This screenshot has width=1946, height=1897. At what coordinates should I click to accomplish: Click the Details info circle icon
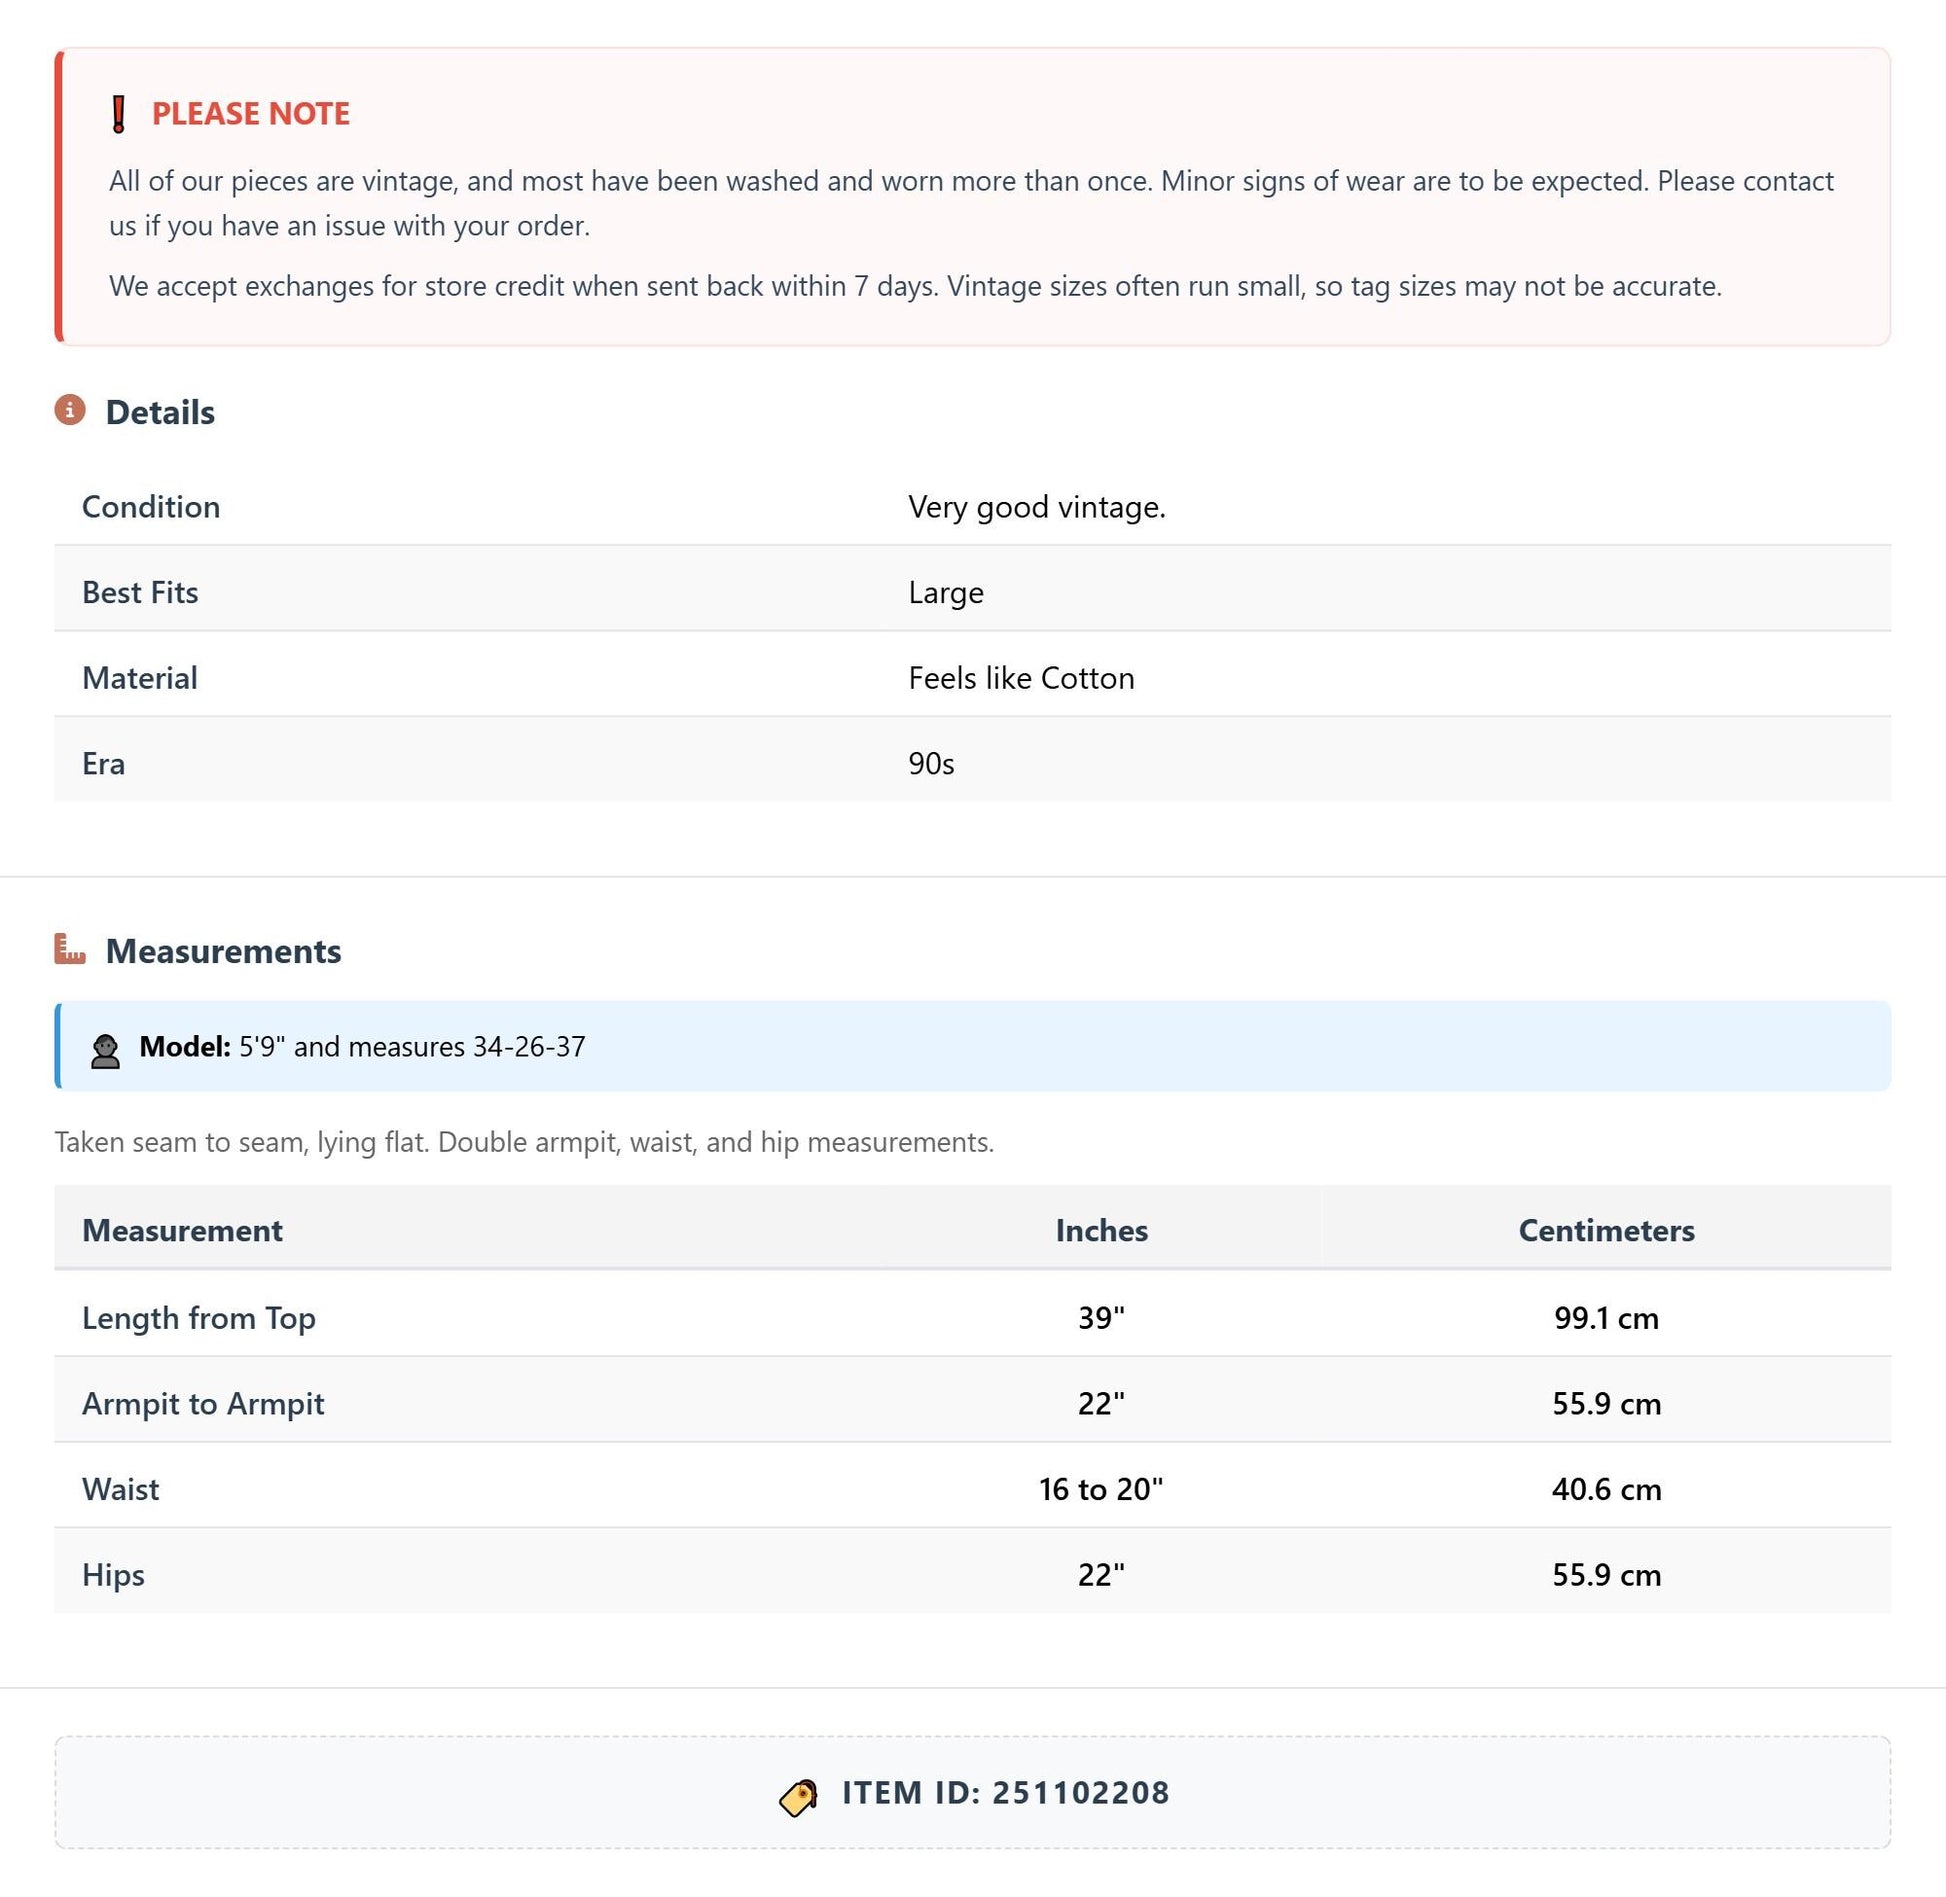70,410
